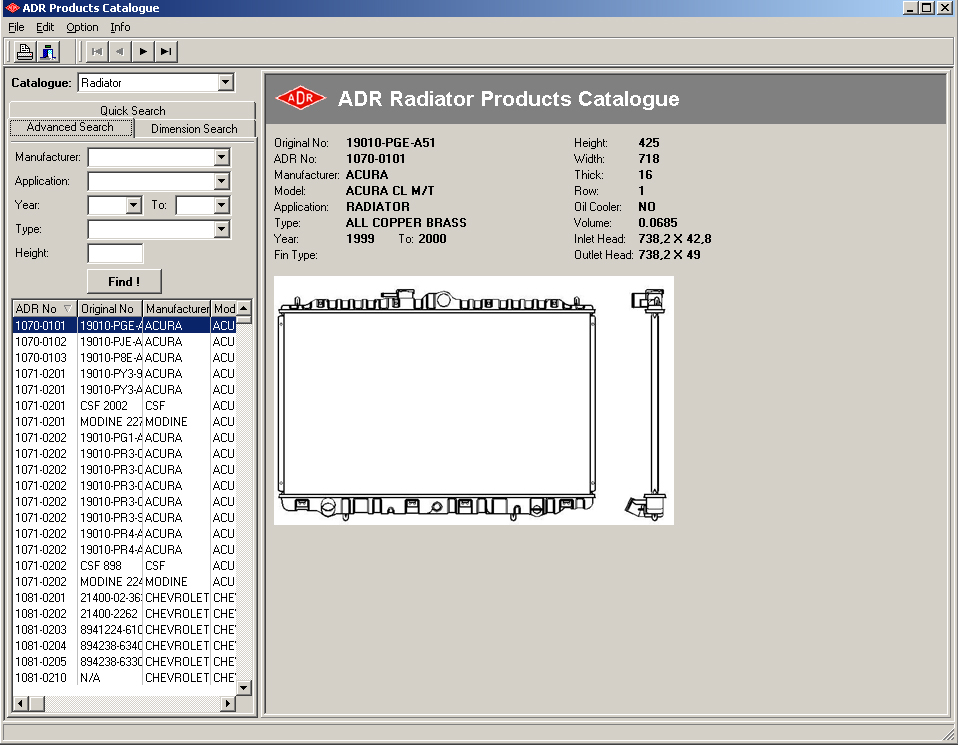The image size is (958, 745).
Task: Switch to the Dimension Search tab
Action: pyautogui.click(x=194, y=128)
